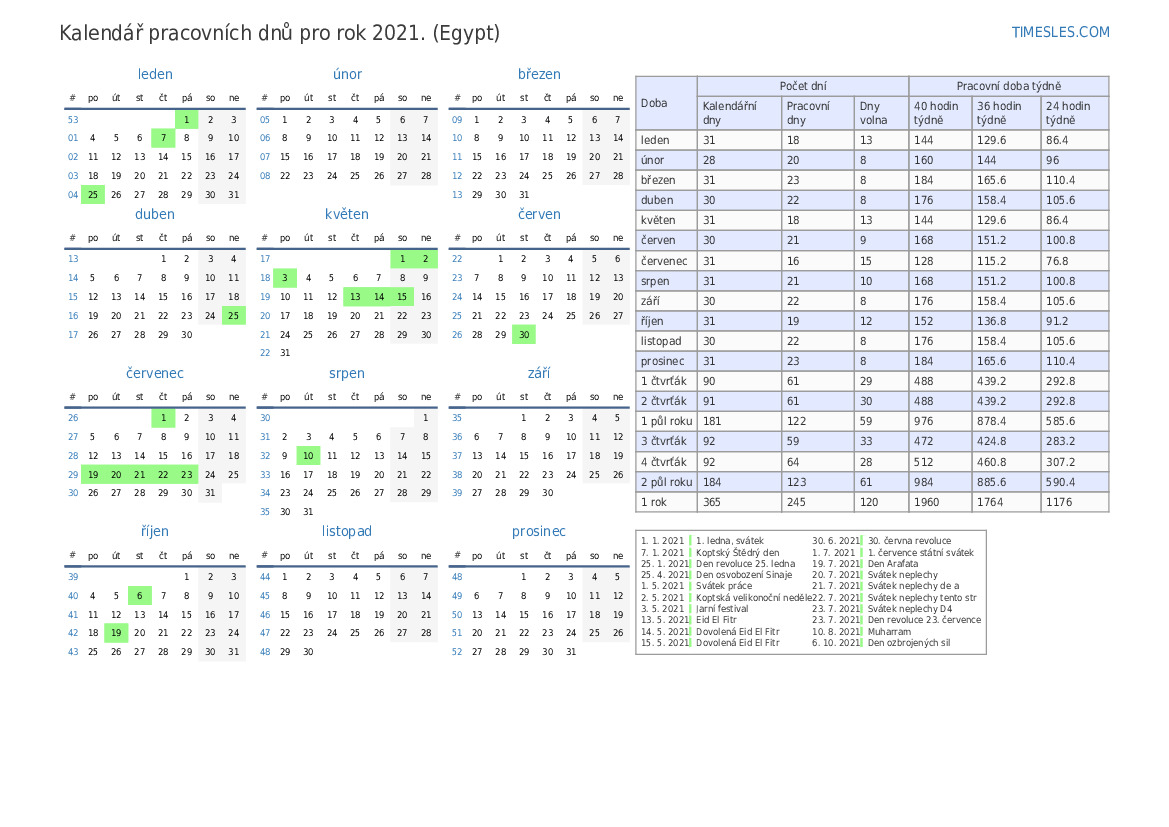Open the TIMESLES.COM link
This screenshot has height=827, width=1169.
coord(1060,32)
